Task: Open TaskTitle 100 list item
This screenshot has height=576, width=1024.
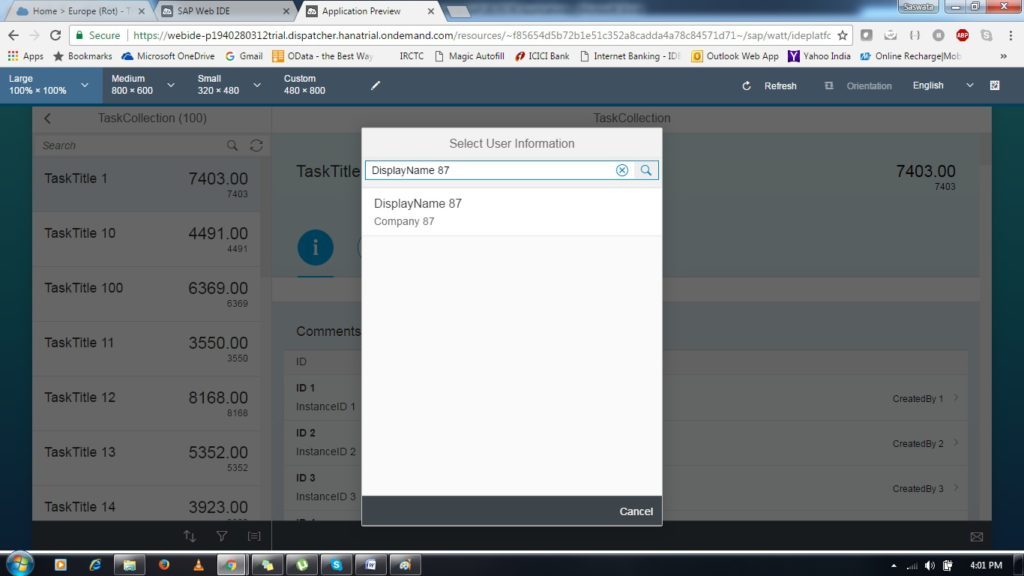Action: point(146,294)
